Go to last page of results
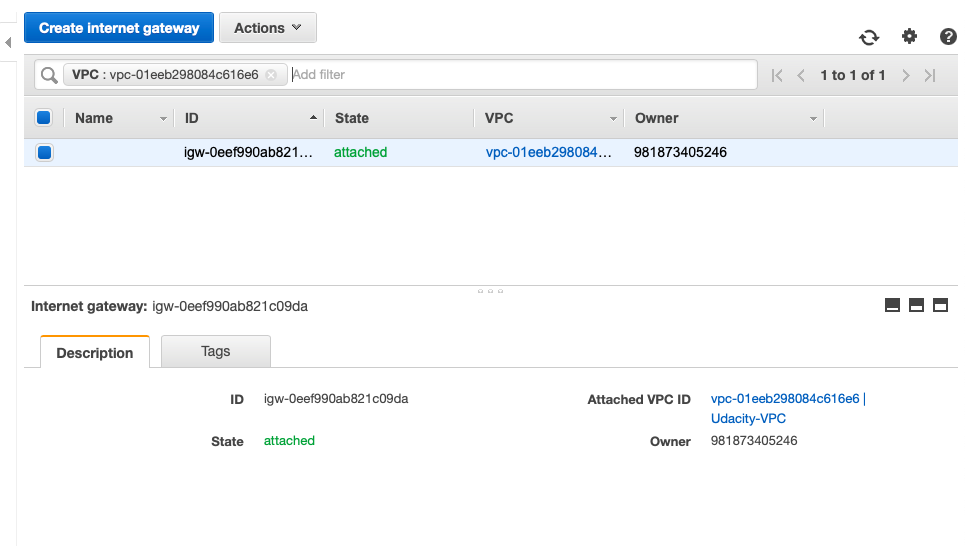Screen dimensions: 965x546 tap(930, 75)
